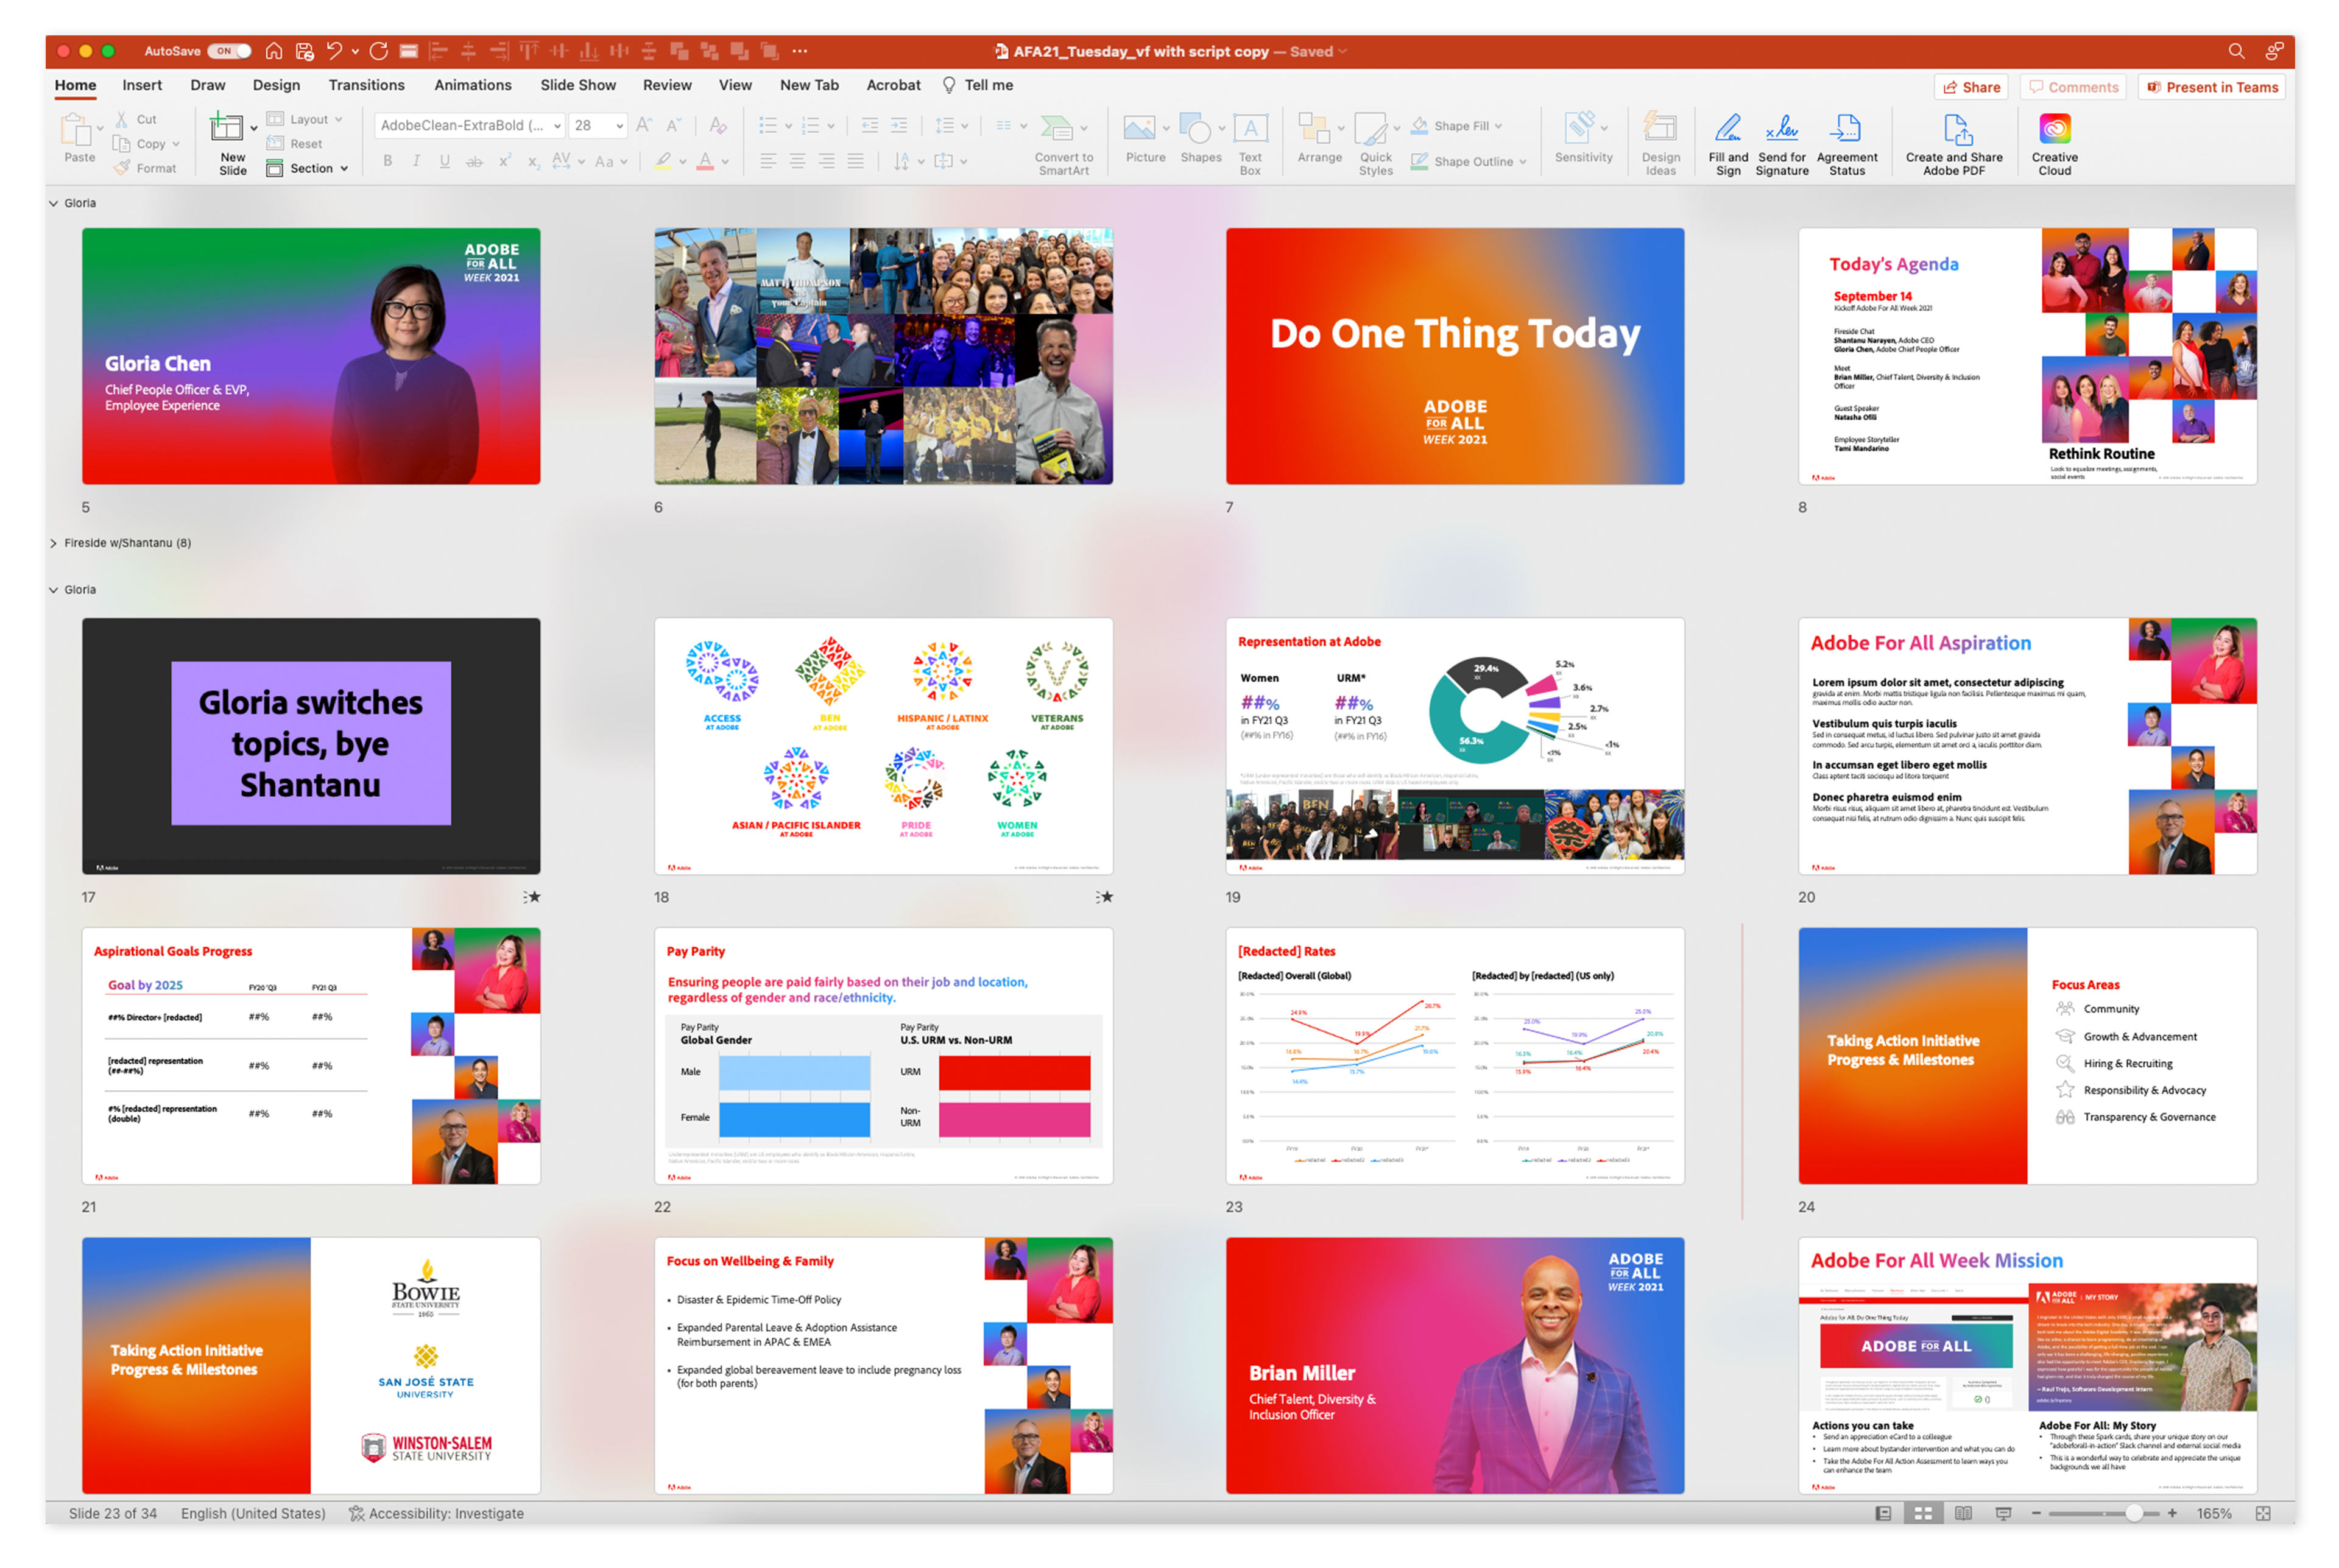Click the Comments button

pos(2073,87)
